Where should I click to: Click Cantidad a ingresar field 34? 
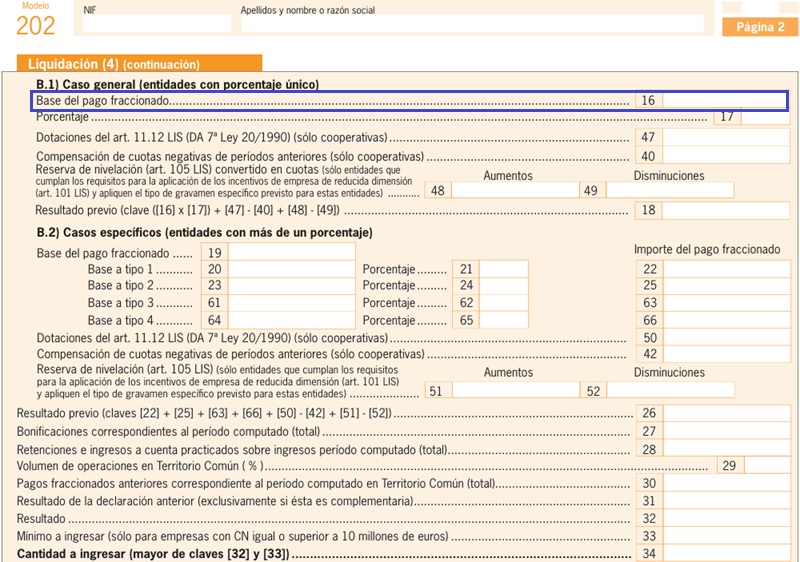pos(727,554)
